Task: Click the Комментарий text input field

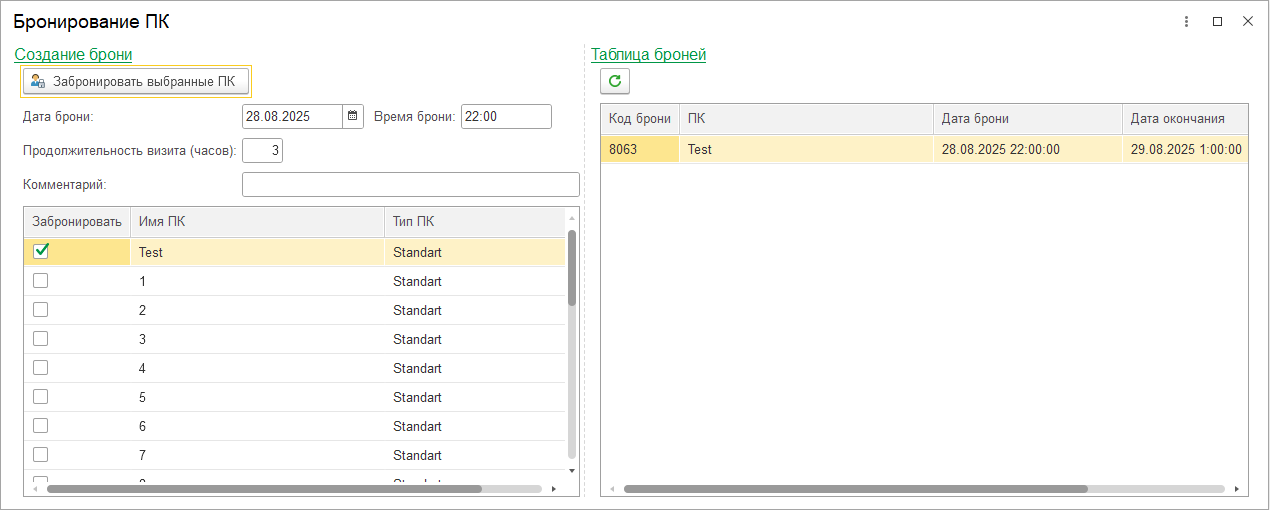Action: pos(411,184)
